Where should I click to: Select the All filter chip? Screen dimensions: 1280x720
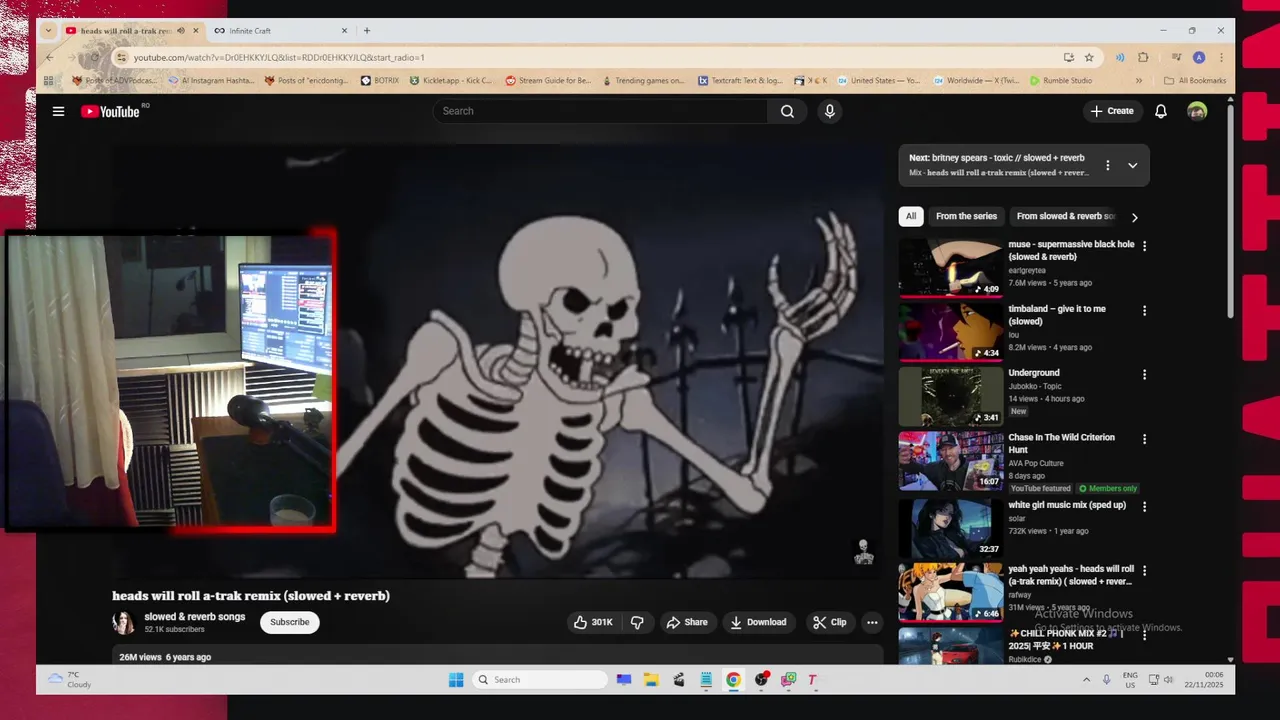911,216
